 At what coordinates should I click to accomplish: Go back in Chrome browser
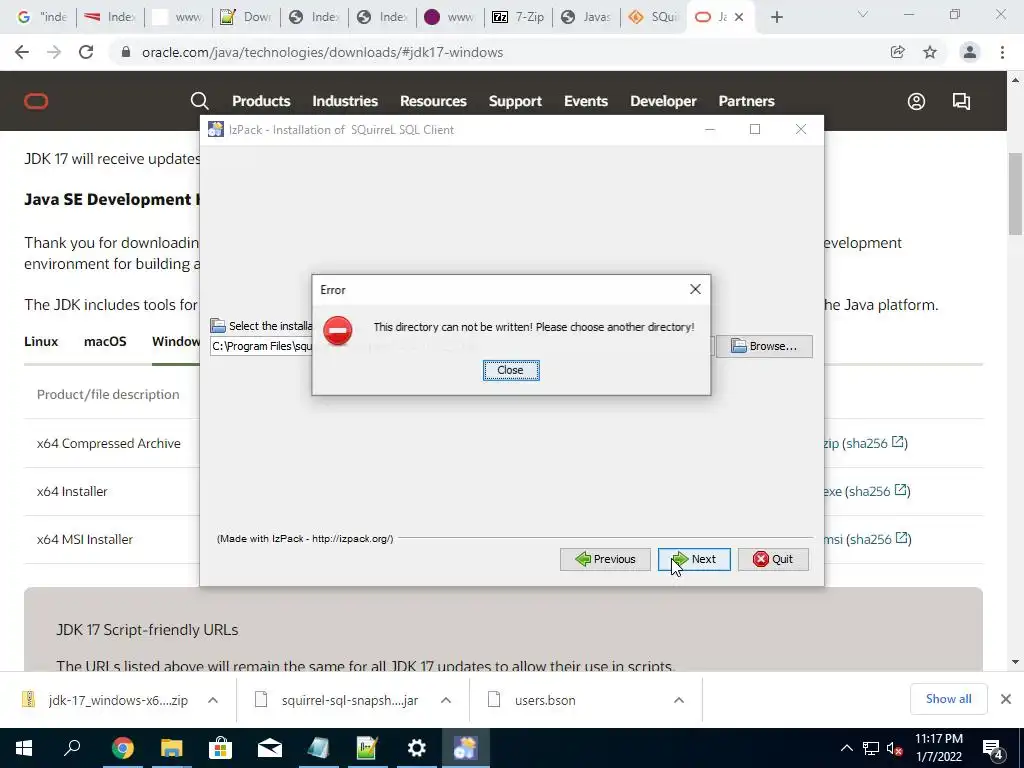pos(22,52)
